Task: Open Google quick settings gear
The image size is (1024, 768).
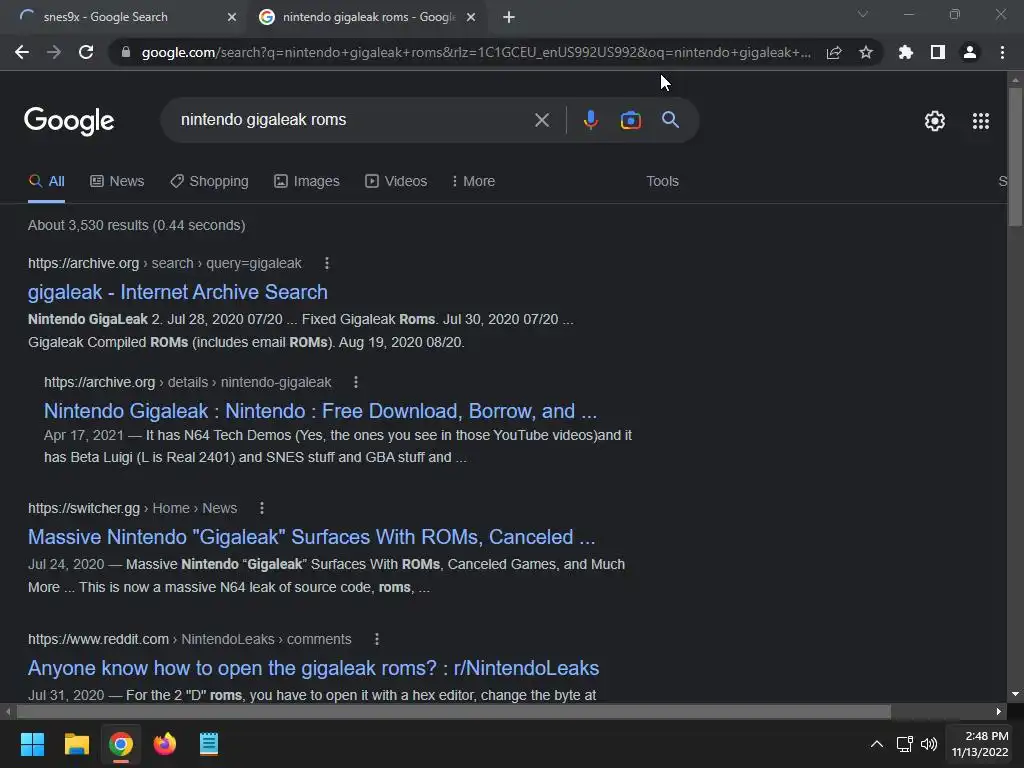Action: 935,121
